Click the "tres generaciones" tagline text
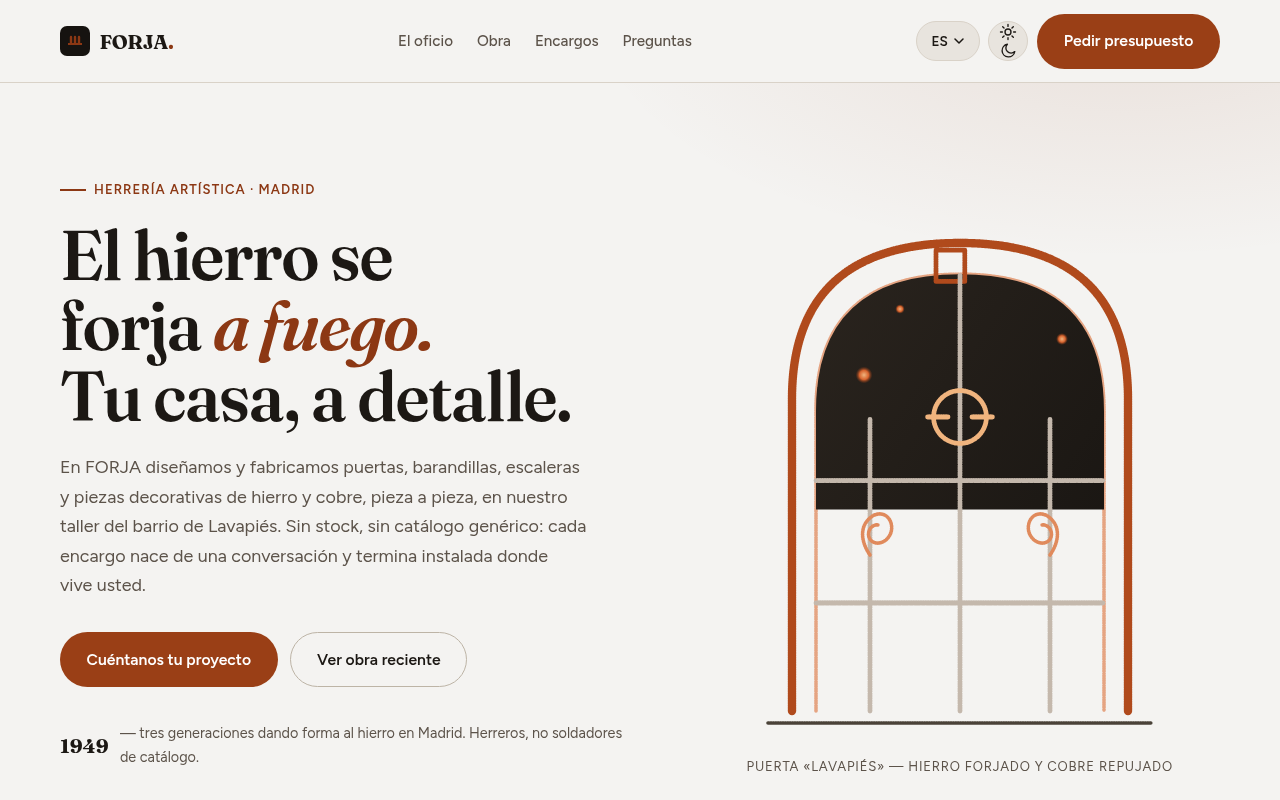1280x800 pixels. 371,745
